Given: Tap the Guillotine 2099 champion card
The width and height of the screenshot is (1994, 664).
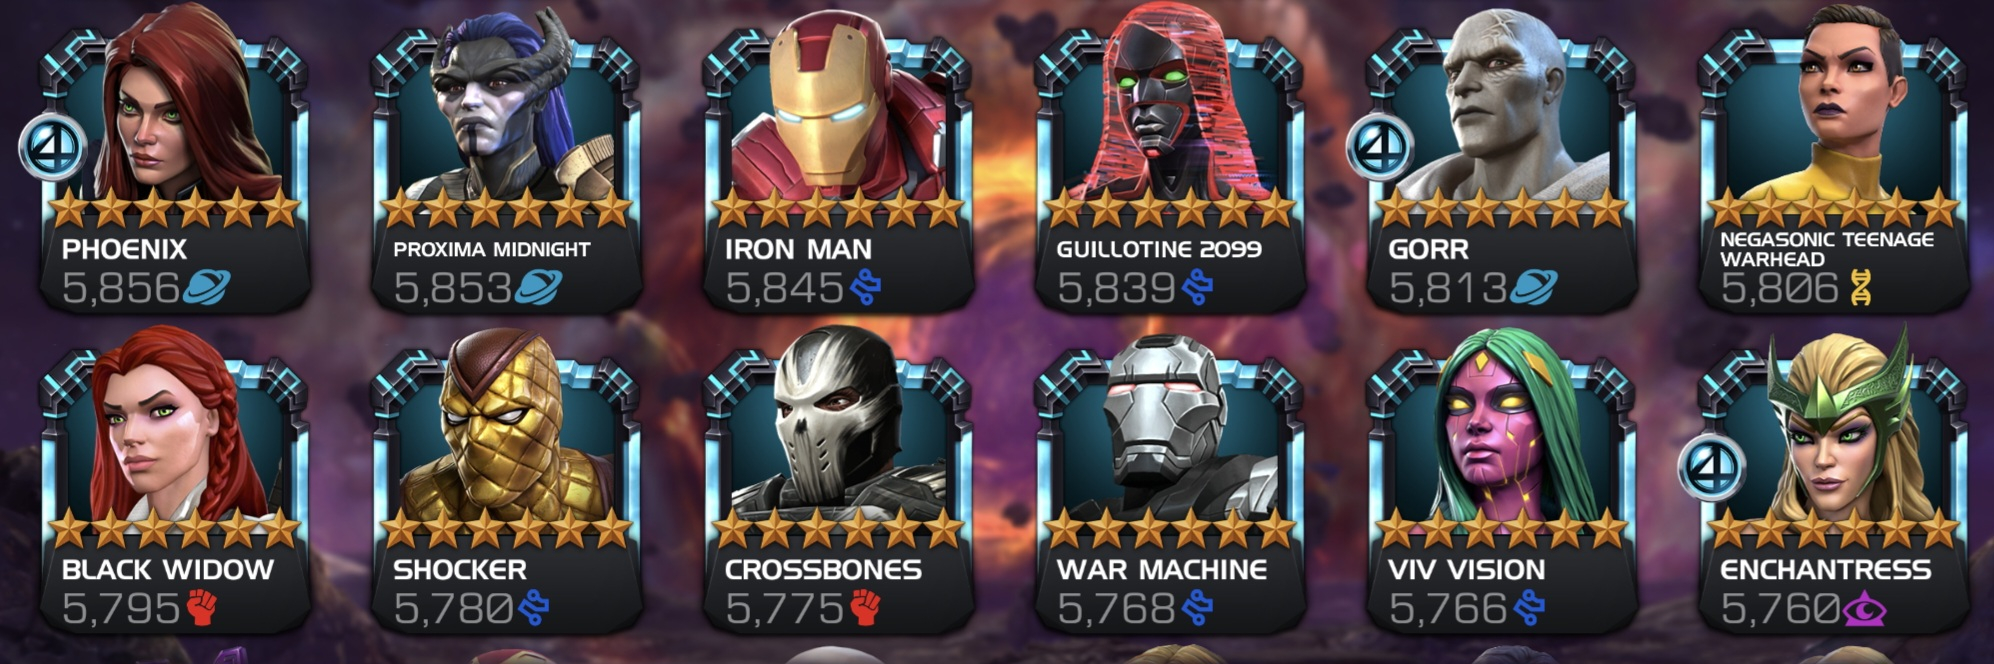Looking at the screenshot, I should coord(1169,165).
